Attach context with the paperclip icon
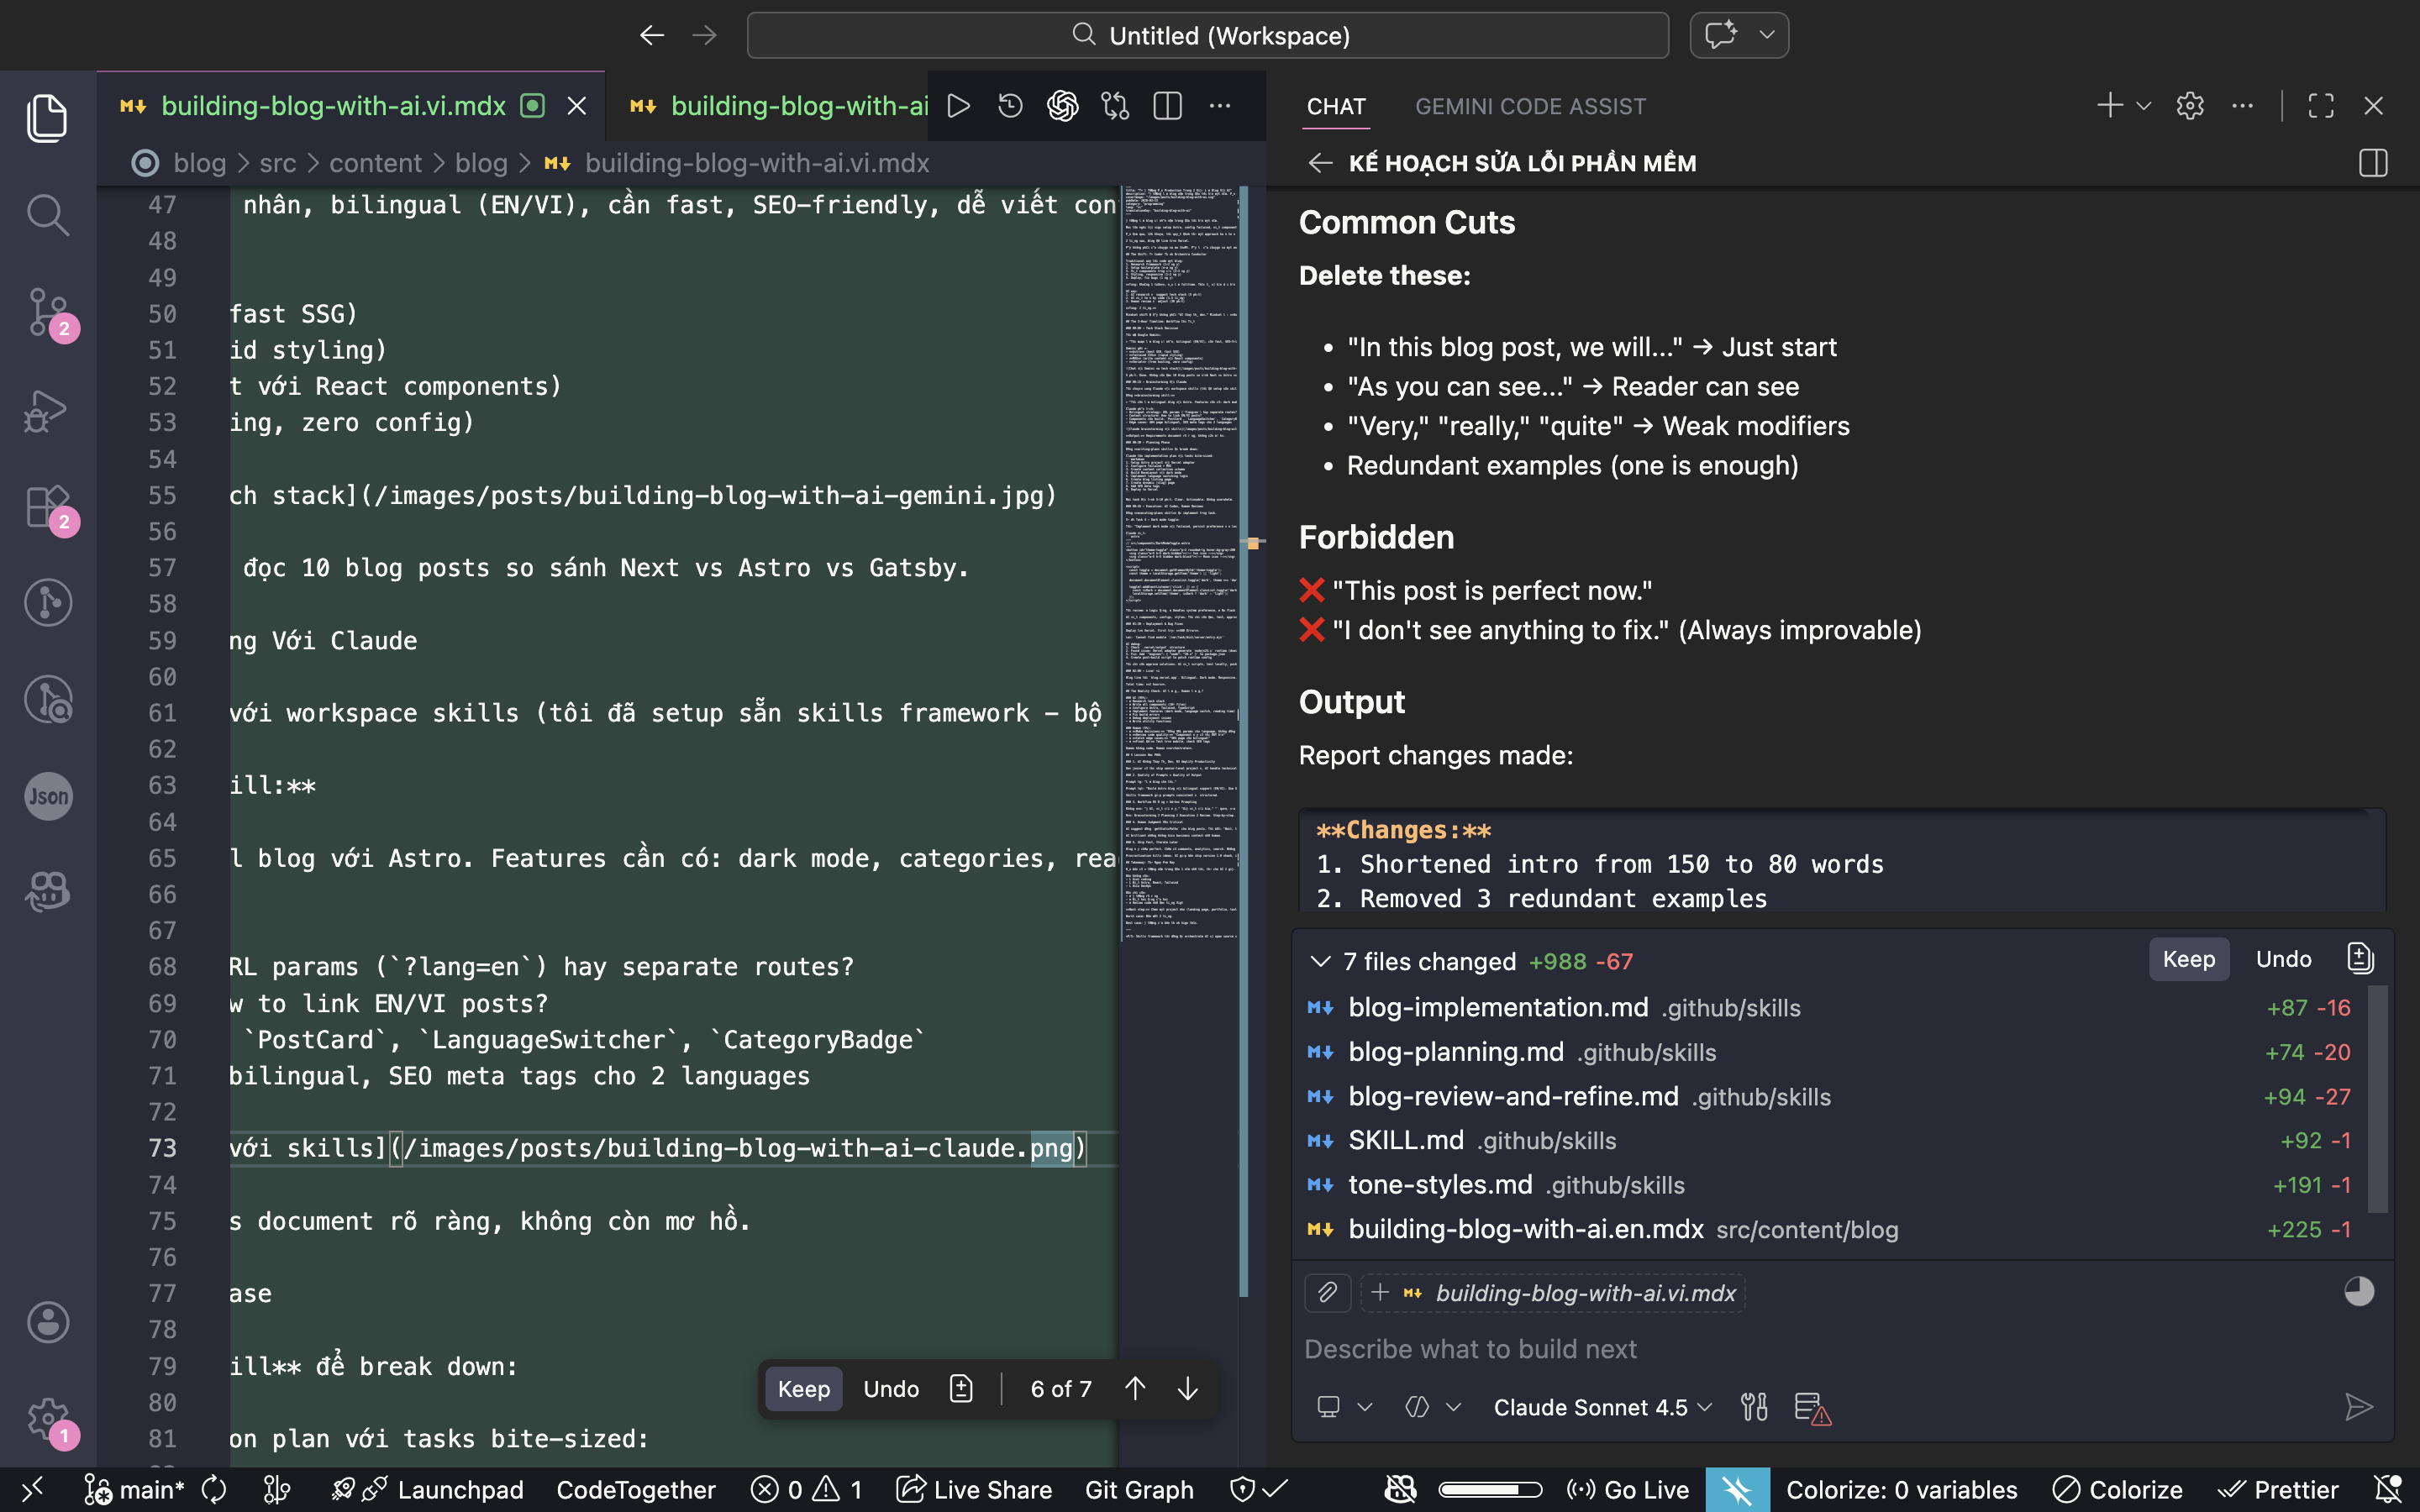 [1327, 1293]
